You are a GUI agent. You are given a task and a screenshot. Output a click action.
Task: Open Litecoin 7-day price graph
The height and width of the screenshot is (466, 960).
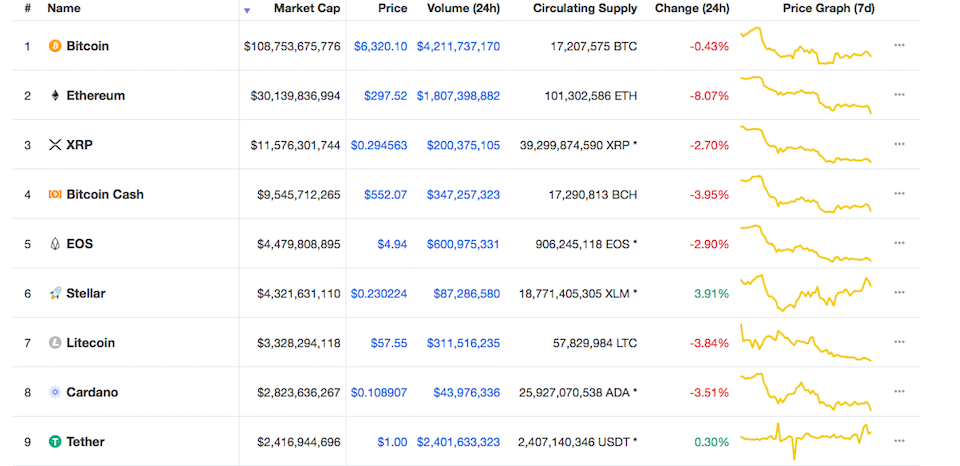point(806,342)
